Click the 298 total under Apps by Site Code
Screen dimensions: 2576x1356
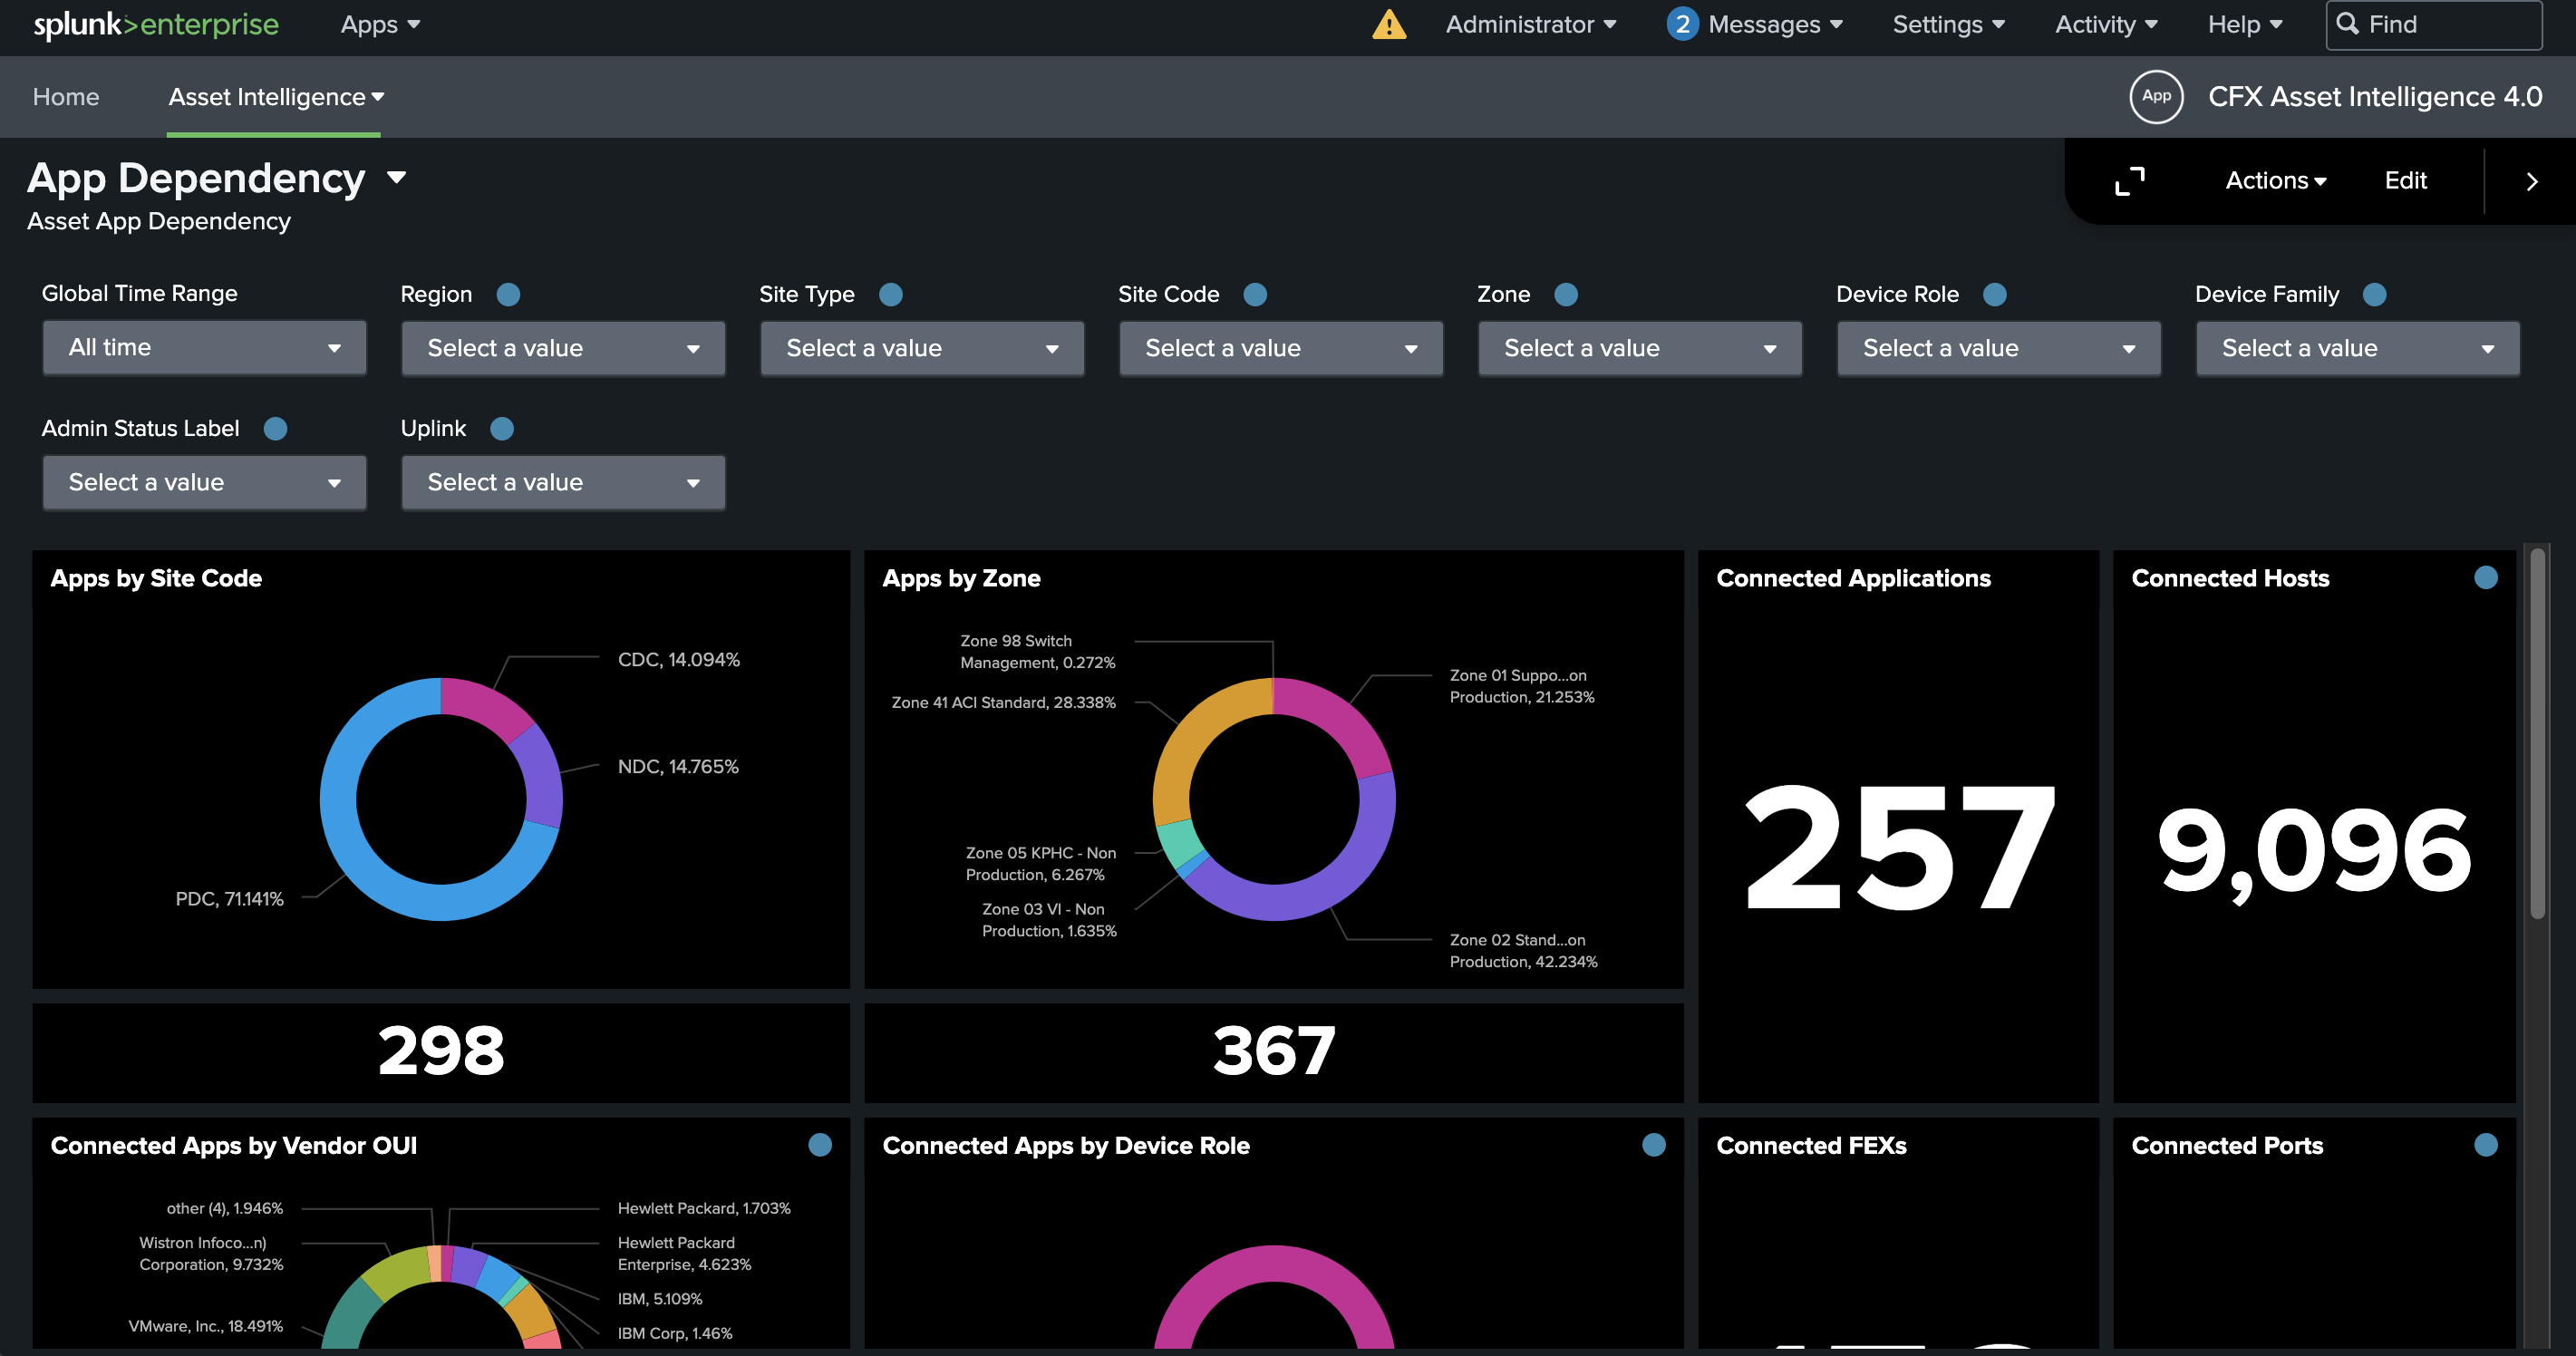(441, 1051)
